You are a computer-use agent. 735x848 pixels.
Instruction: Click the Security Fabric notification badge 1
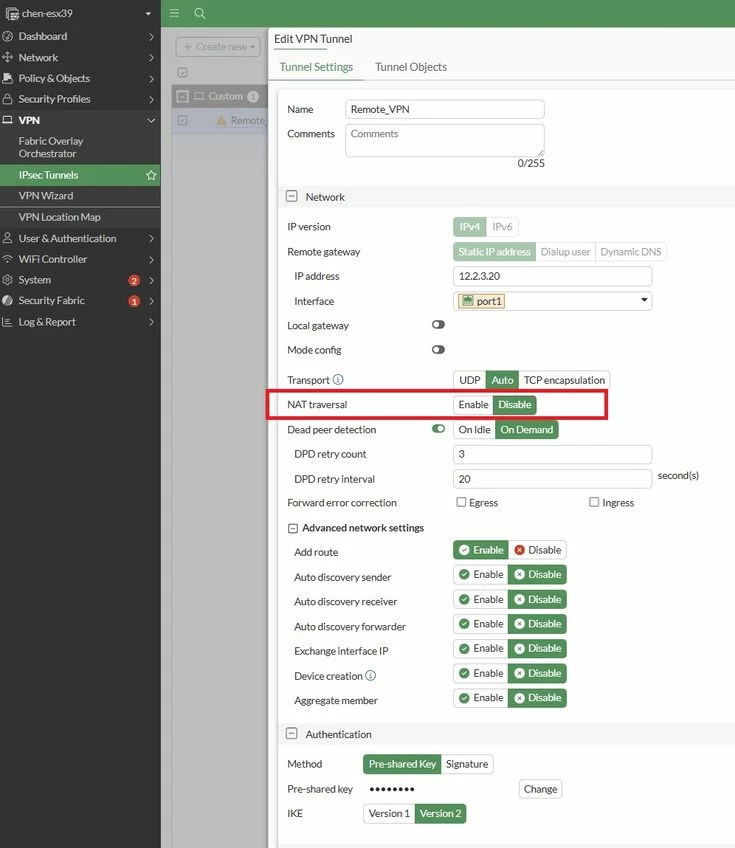pos(134,301)
